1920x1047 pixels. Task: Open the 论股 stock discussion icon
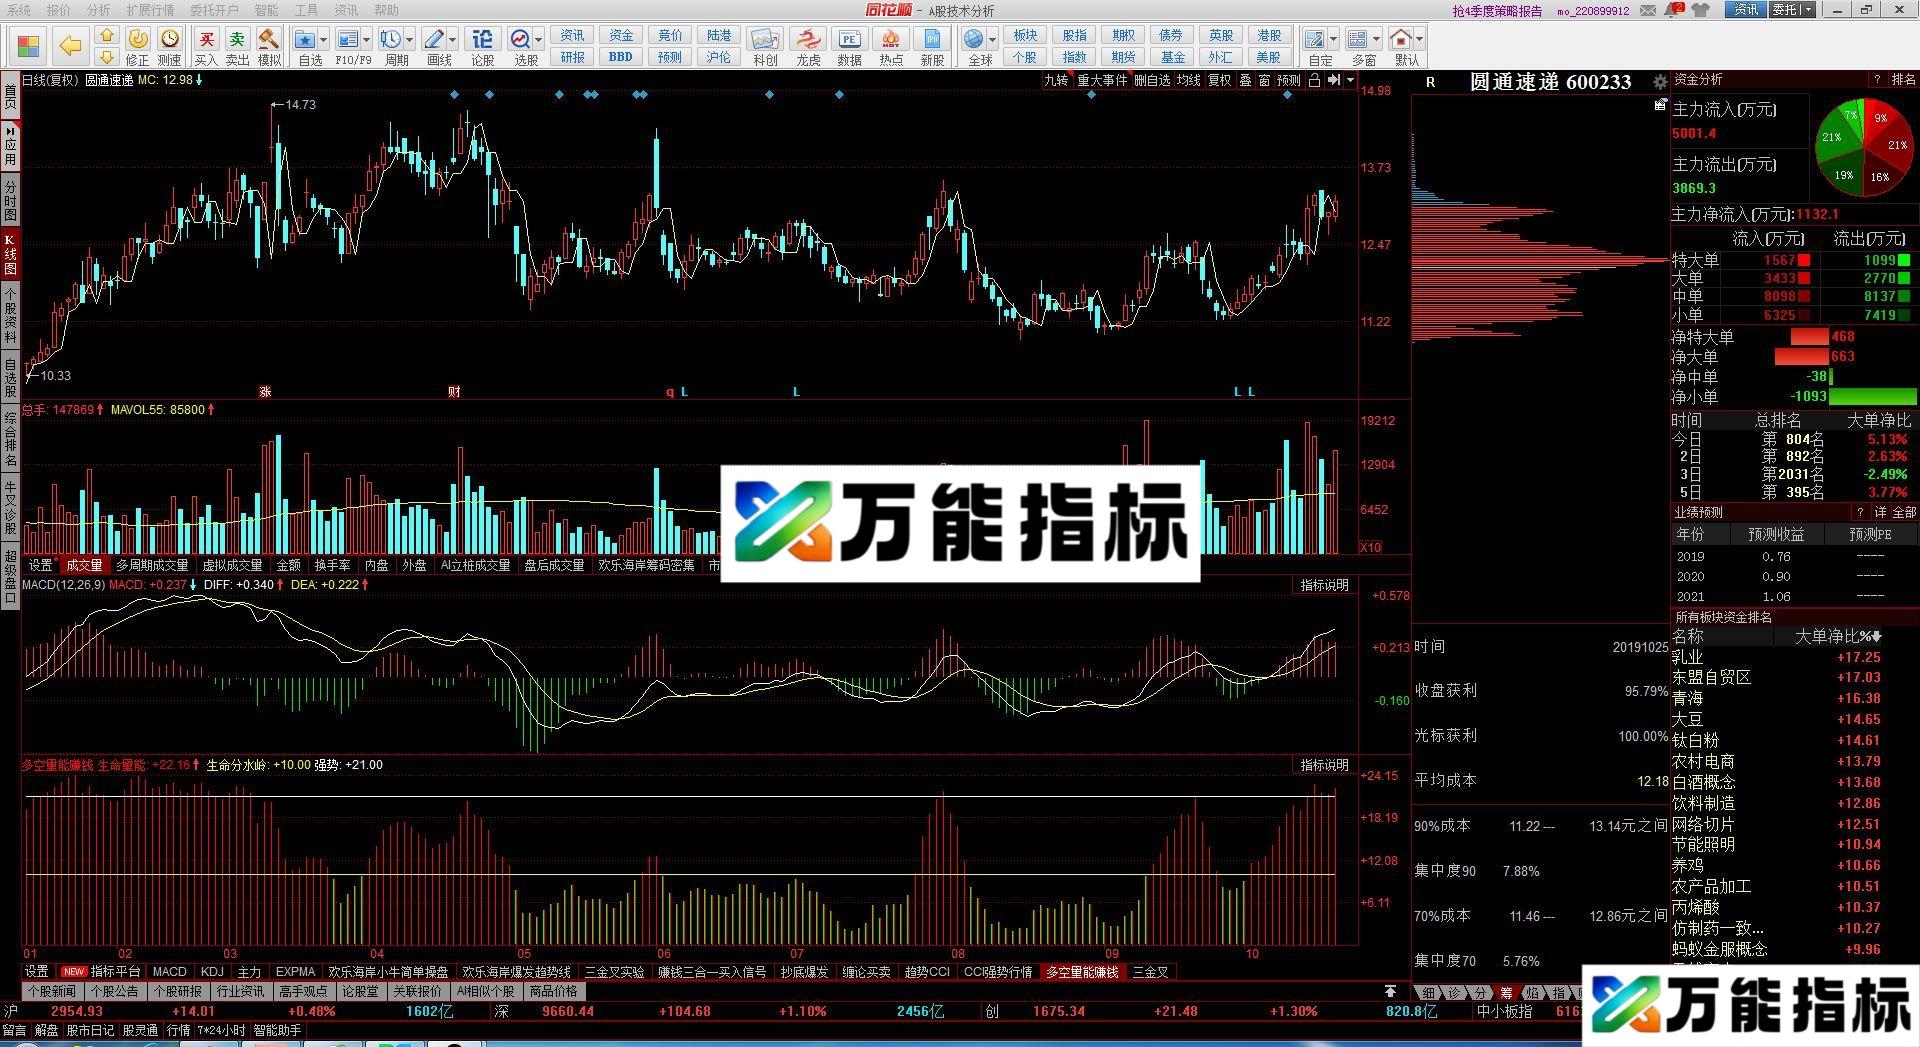coord(482,41)
